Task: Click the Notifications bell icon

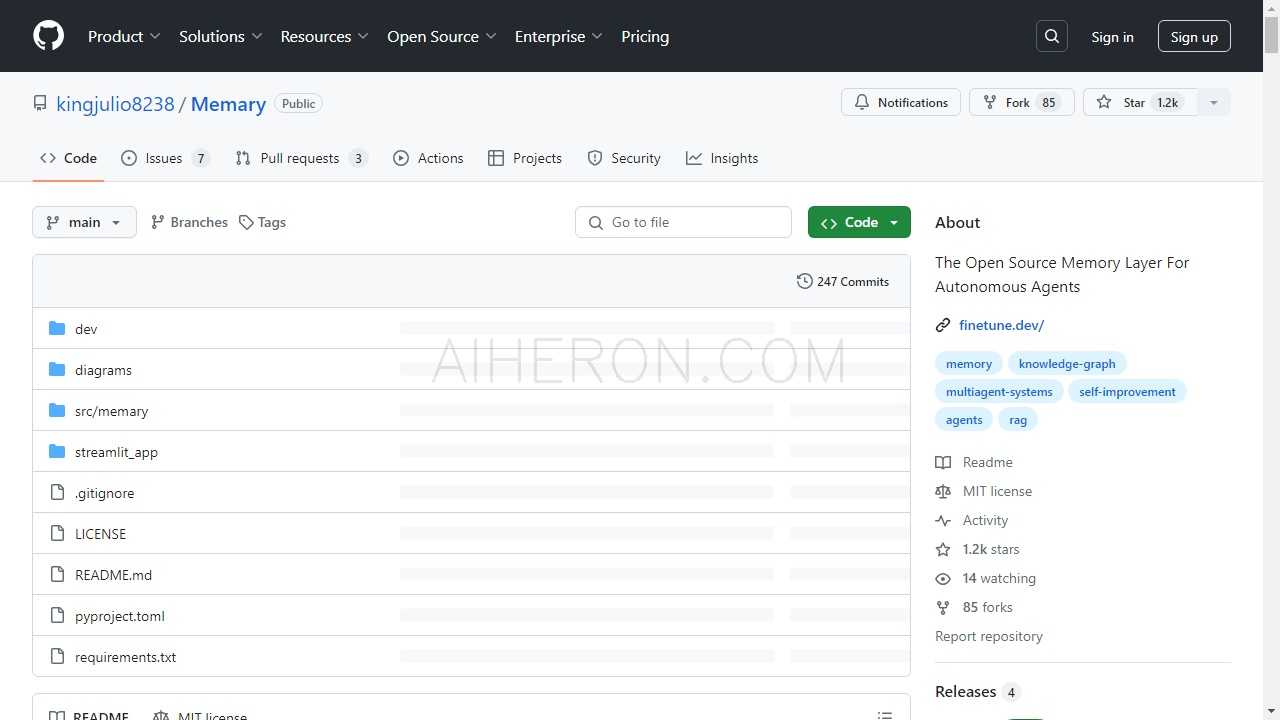Action: [x=862, y=102]
